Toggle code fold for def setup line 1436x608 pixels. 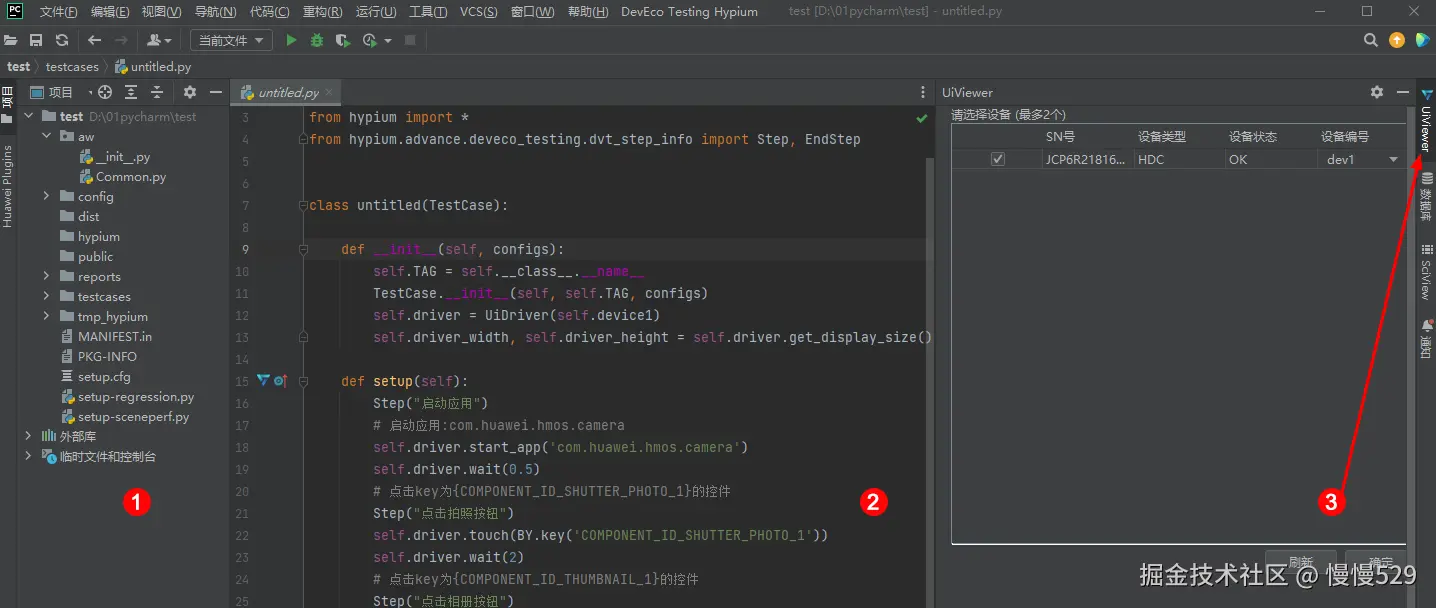[302, 382]
